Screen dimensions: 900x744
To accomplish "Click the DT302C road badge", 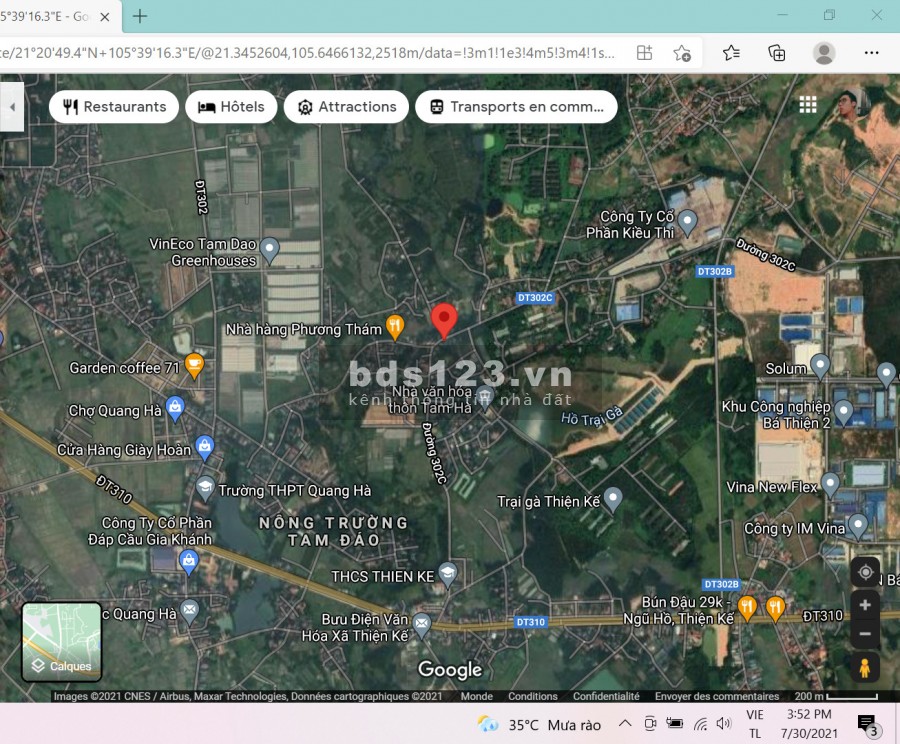I will coord(535,297).
